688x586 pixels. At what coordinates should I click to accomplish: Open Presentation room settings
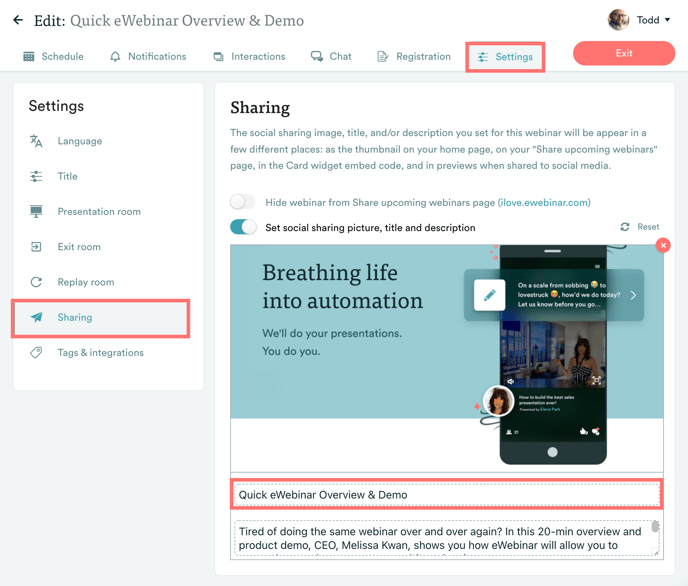[99, 211]
